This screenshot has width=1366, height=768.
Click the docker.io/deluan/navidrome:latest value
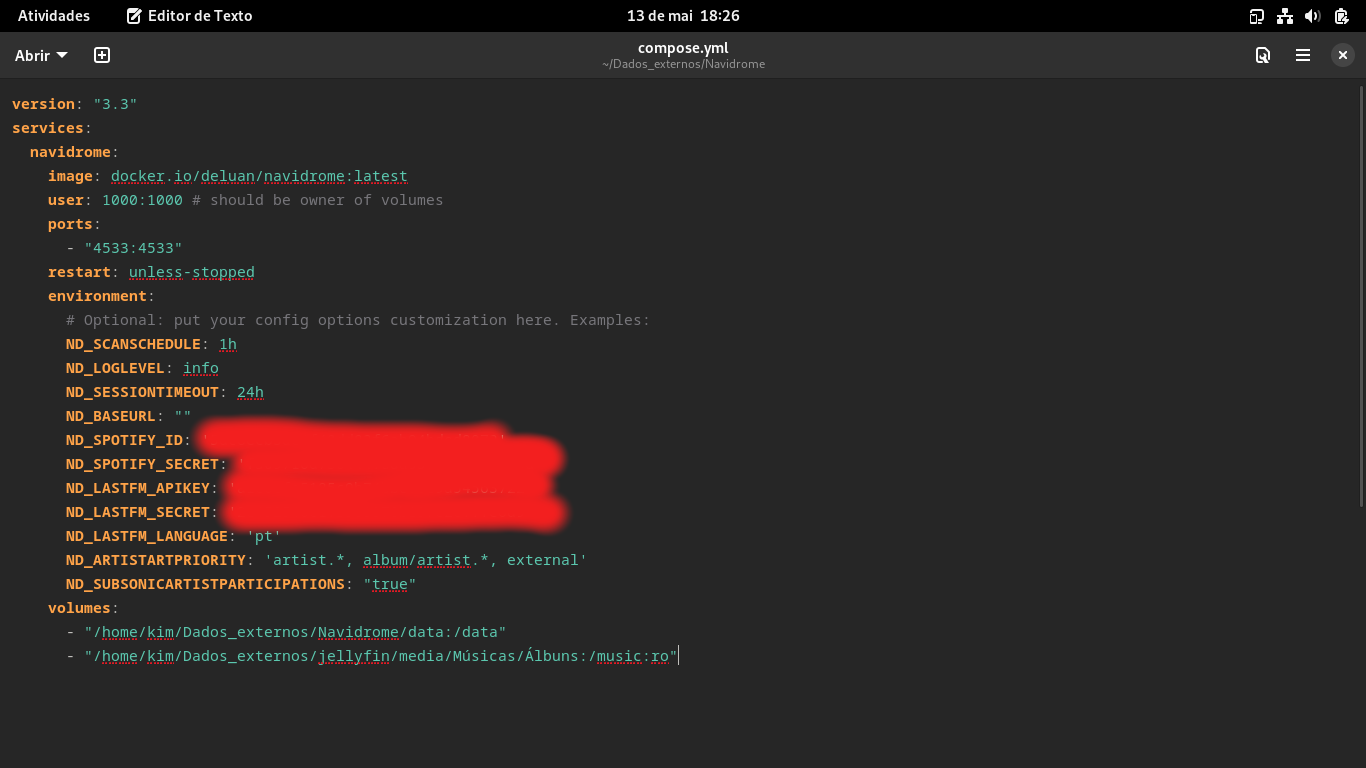click(259, 176)
